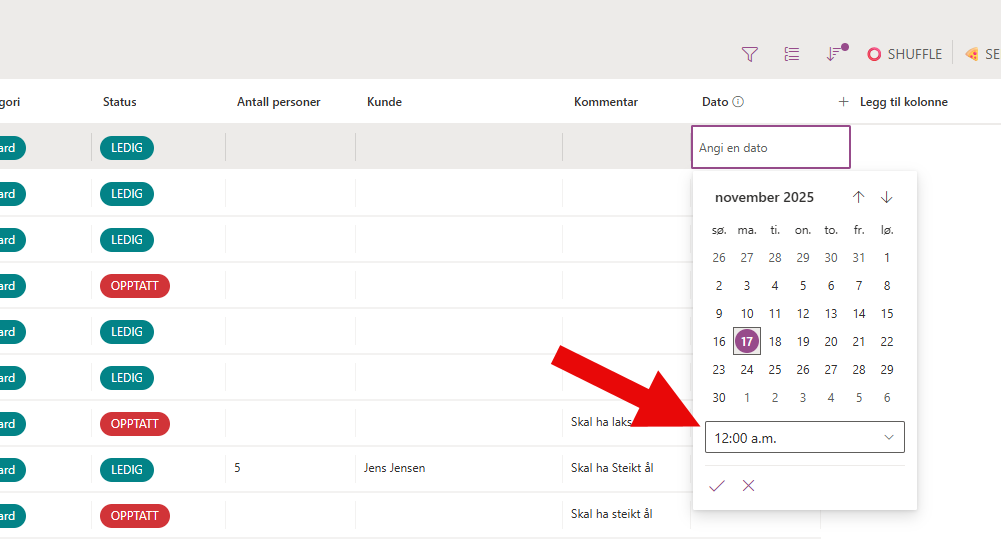Select the highlighted date 17
Viewport: 1001px width, 547px height.
point(747,341)
